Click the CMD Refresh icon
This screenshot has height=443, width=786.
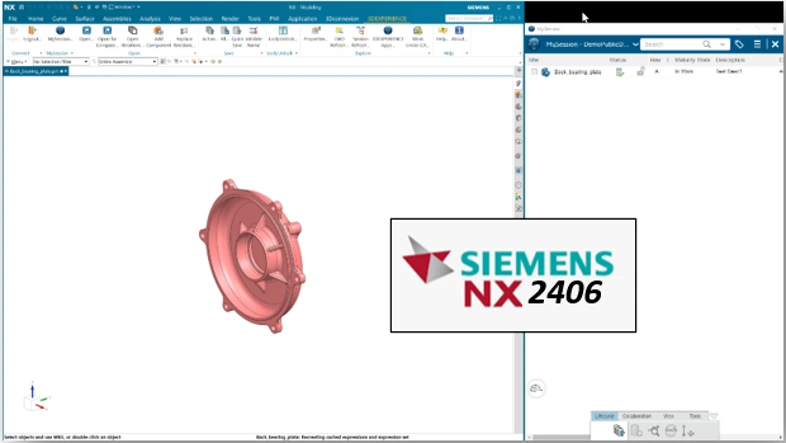pyautogui.click(x=339, y=31)
